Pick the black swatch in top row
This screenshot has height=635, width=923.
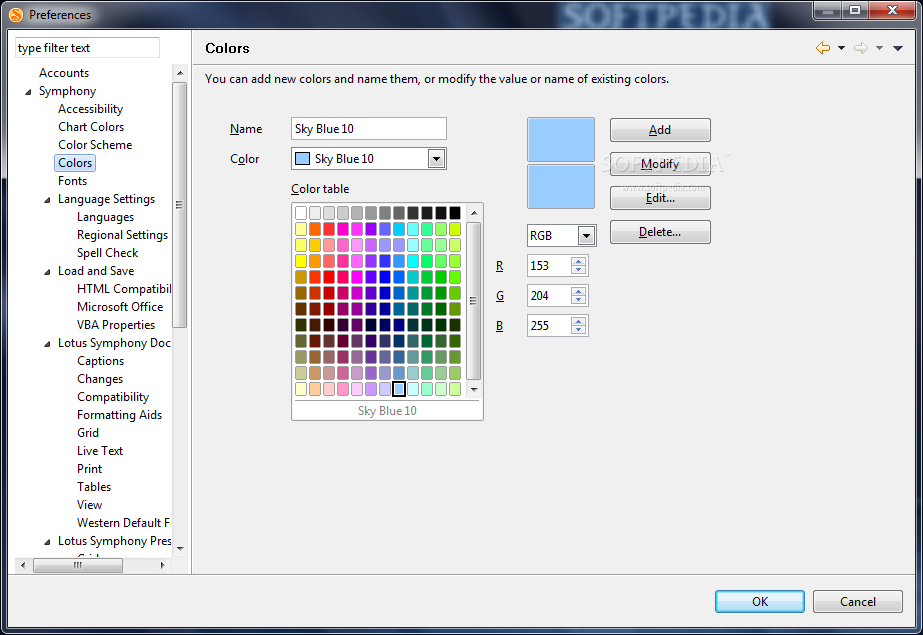[x=455, y=213]
